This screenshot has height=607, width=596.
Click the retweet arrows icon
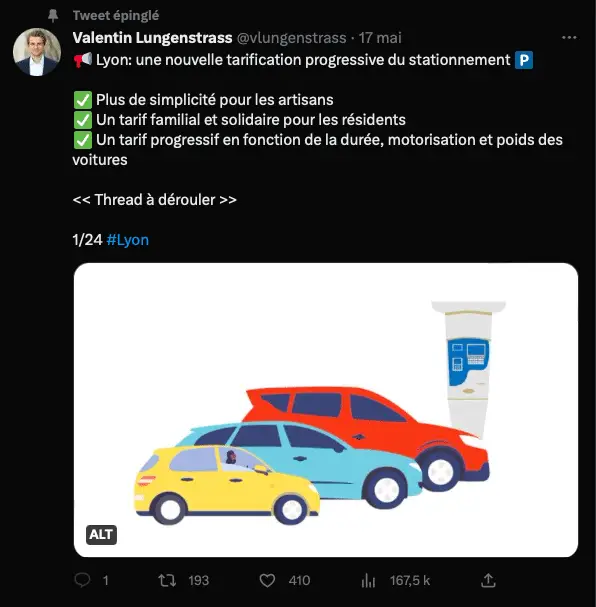(167, 580)
